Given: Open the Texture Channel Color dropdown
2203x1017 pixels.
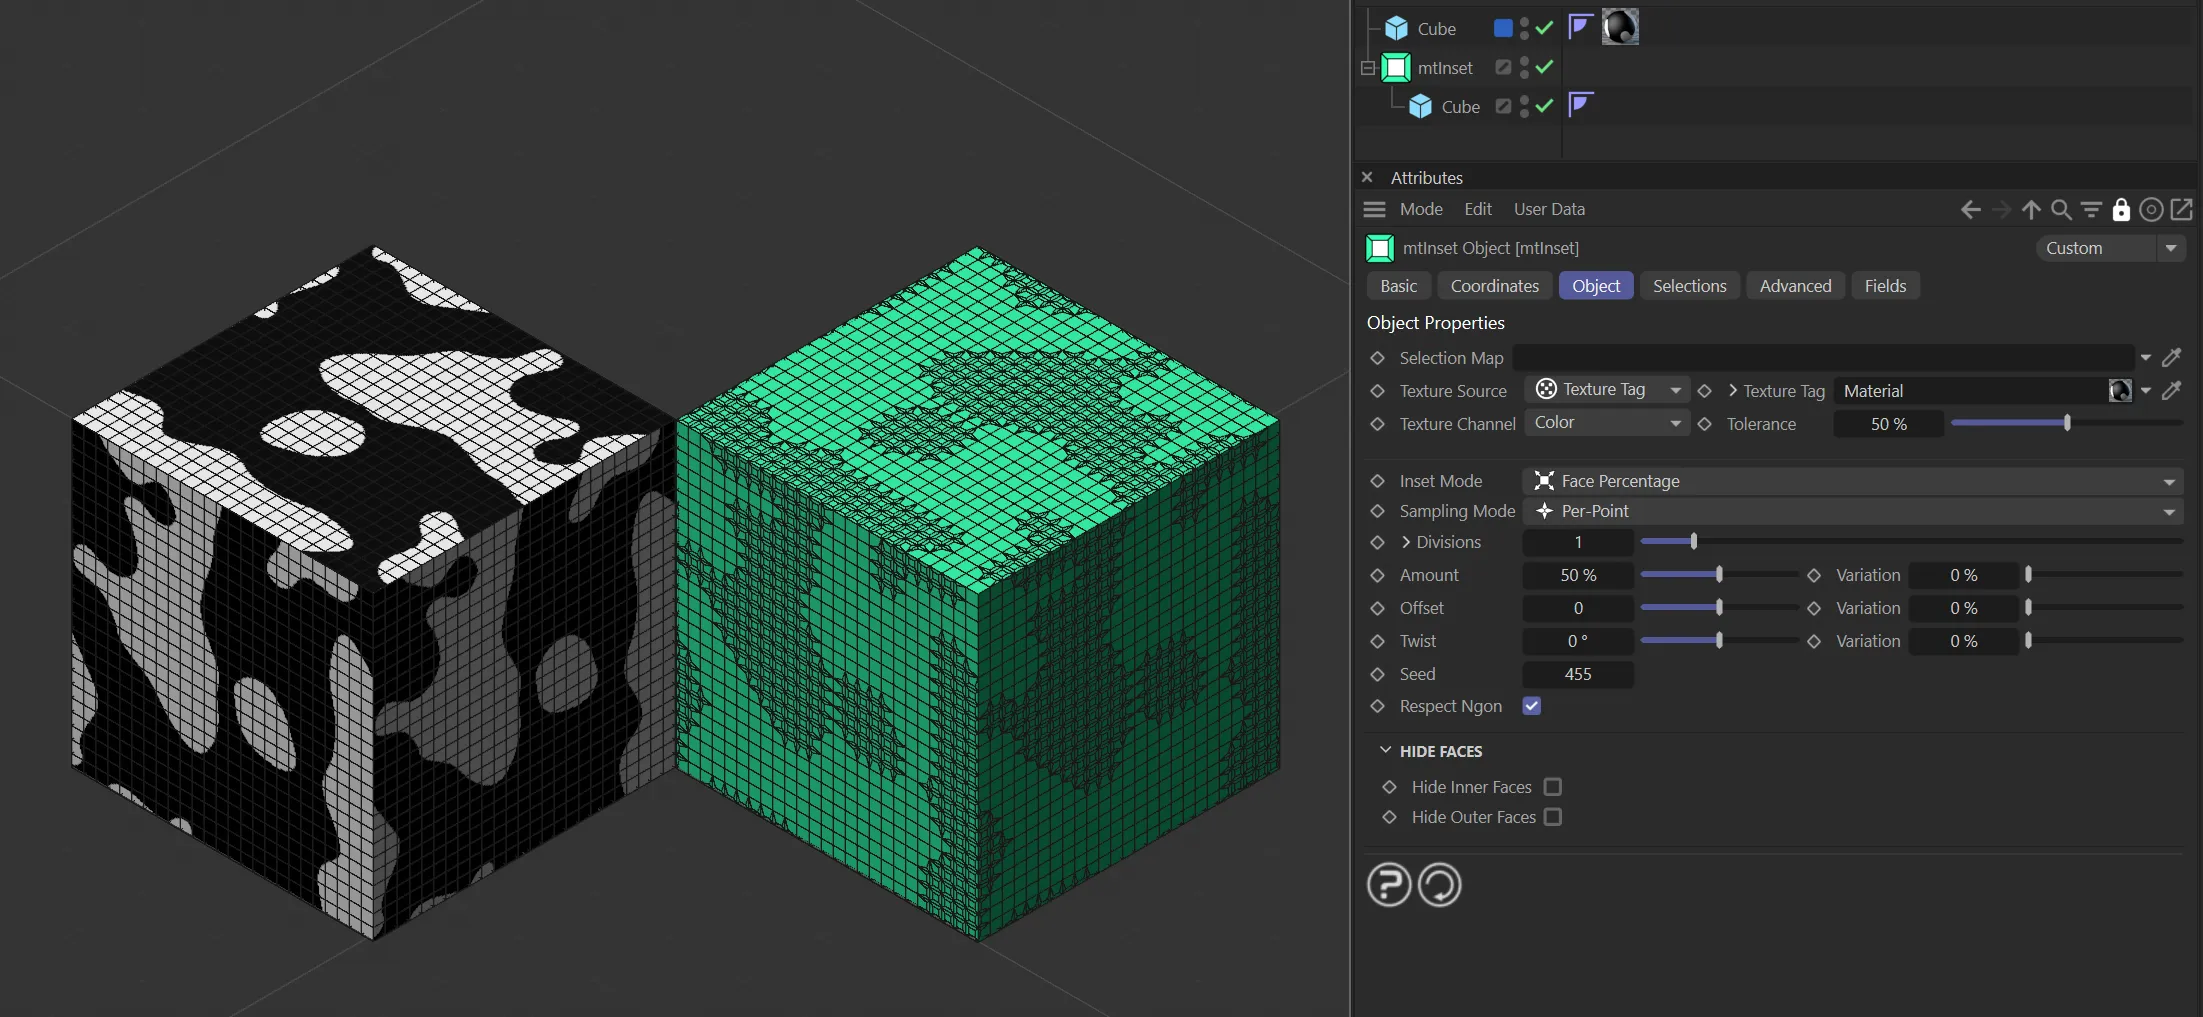Looking at the screenshot, I should tap(1606, 423).
